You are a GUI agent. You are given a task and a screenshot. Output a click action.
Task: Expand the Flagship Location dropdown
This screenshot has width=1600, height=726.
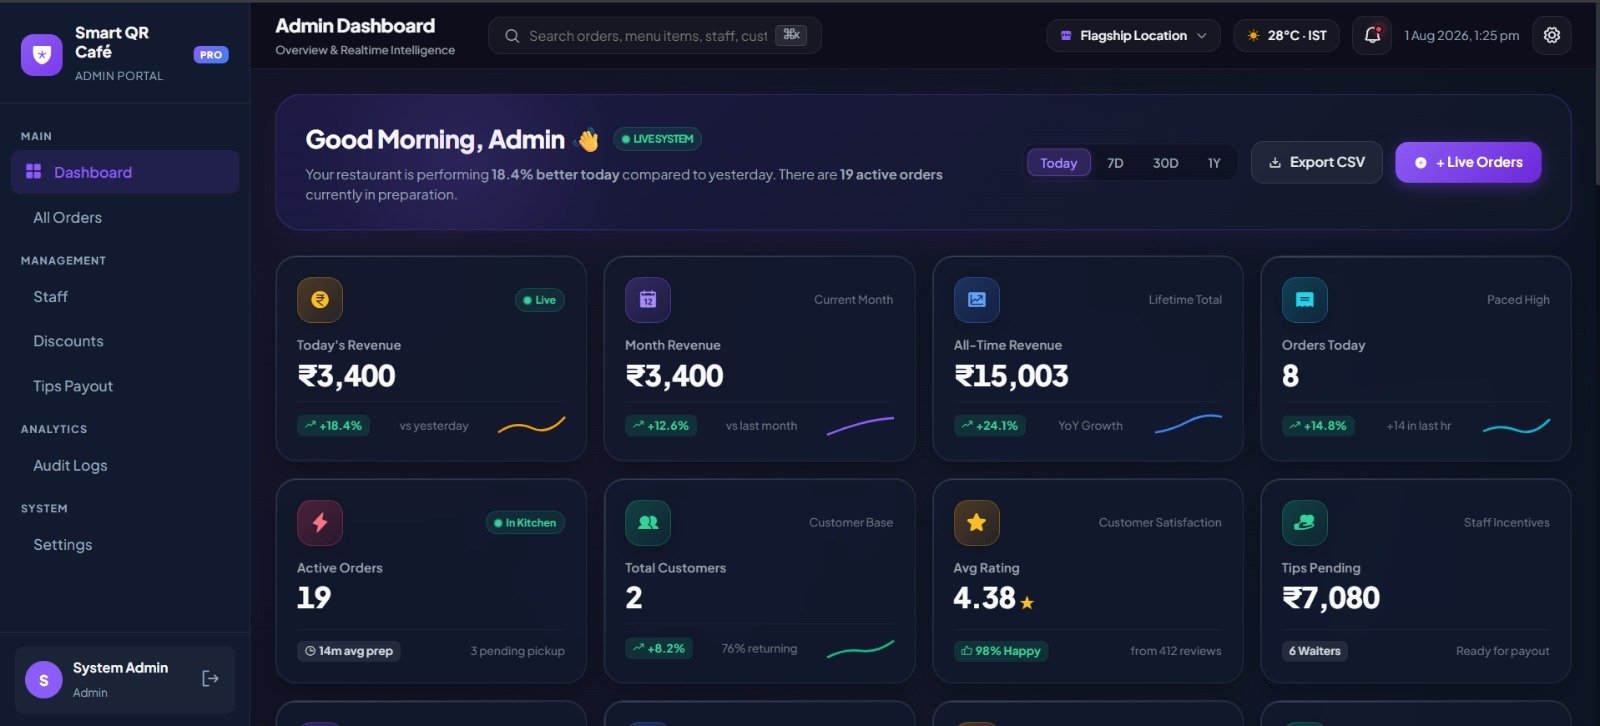[x=1133, y=35]
